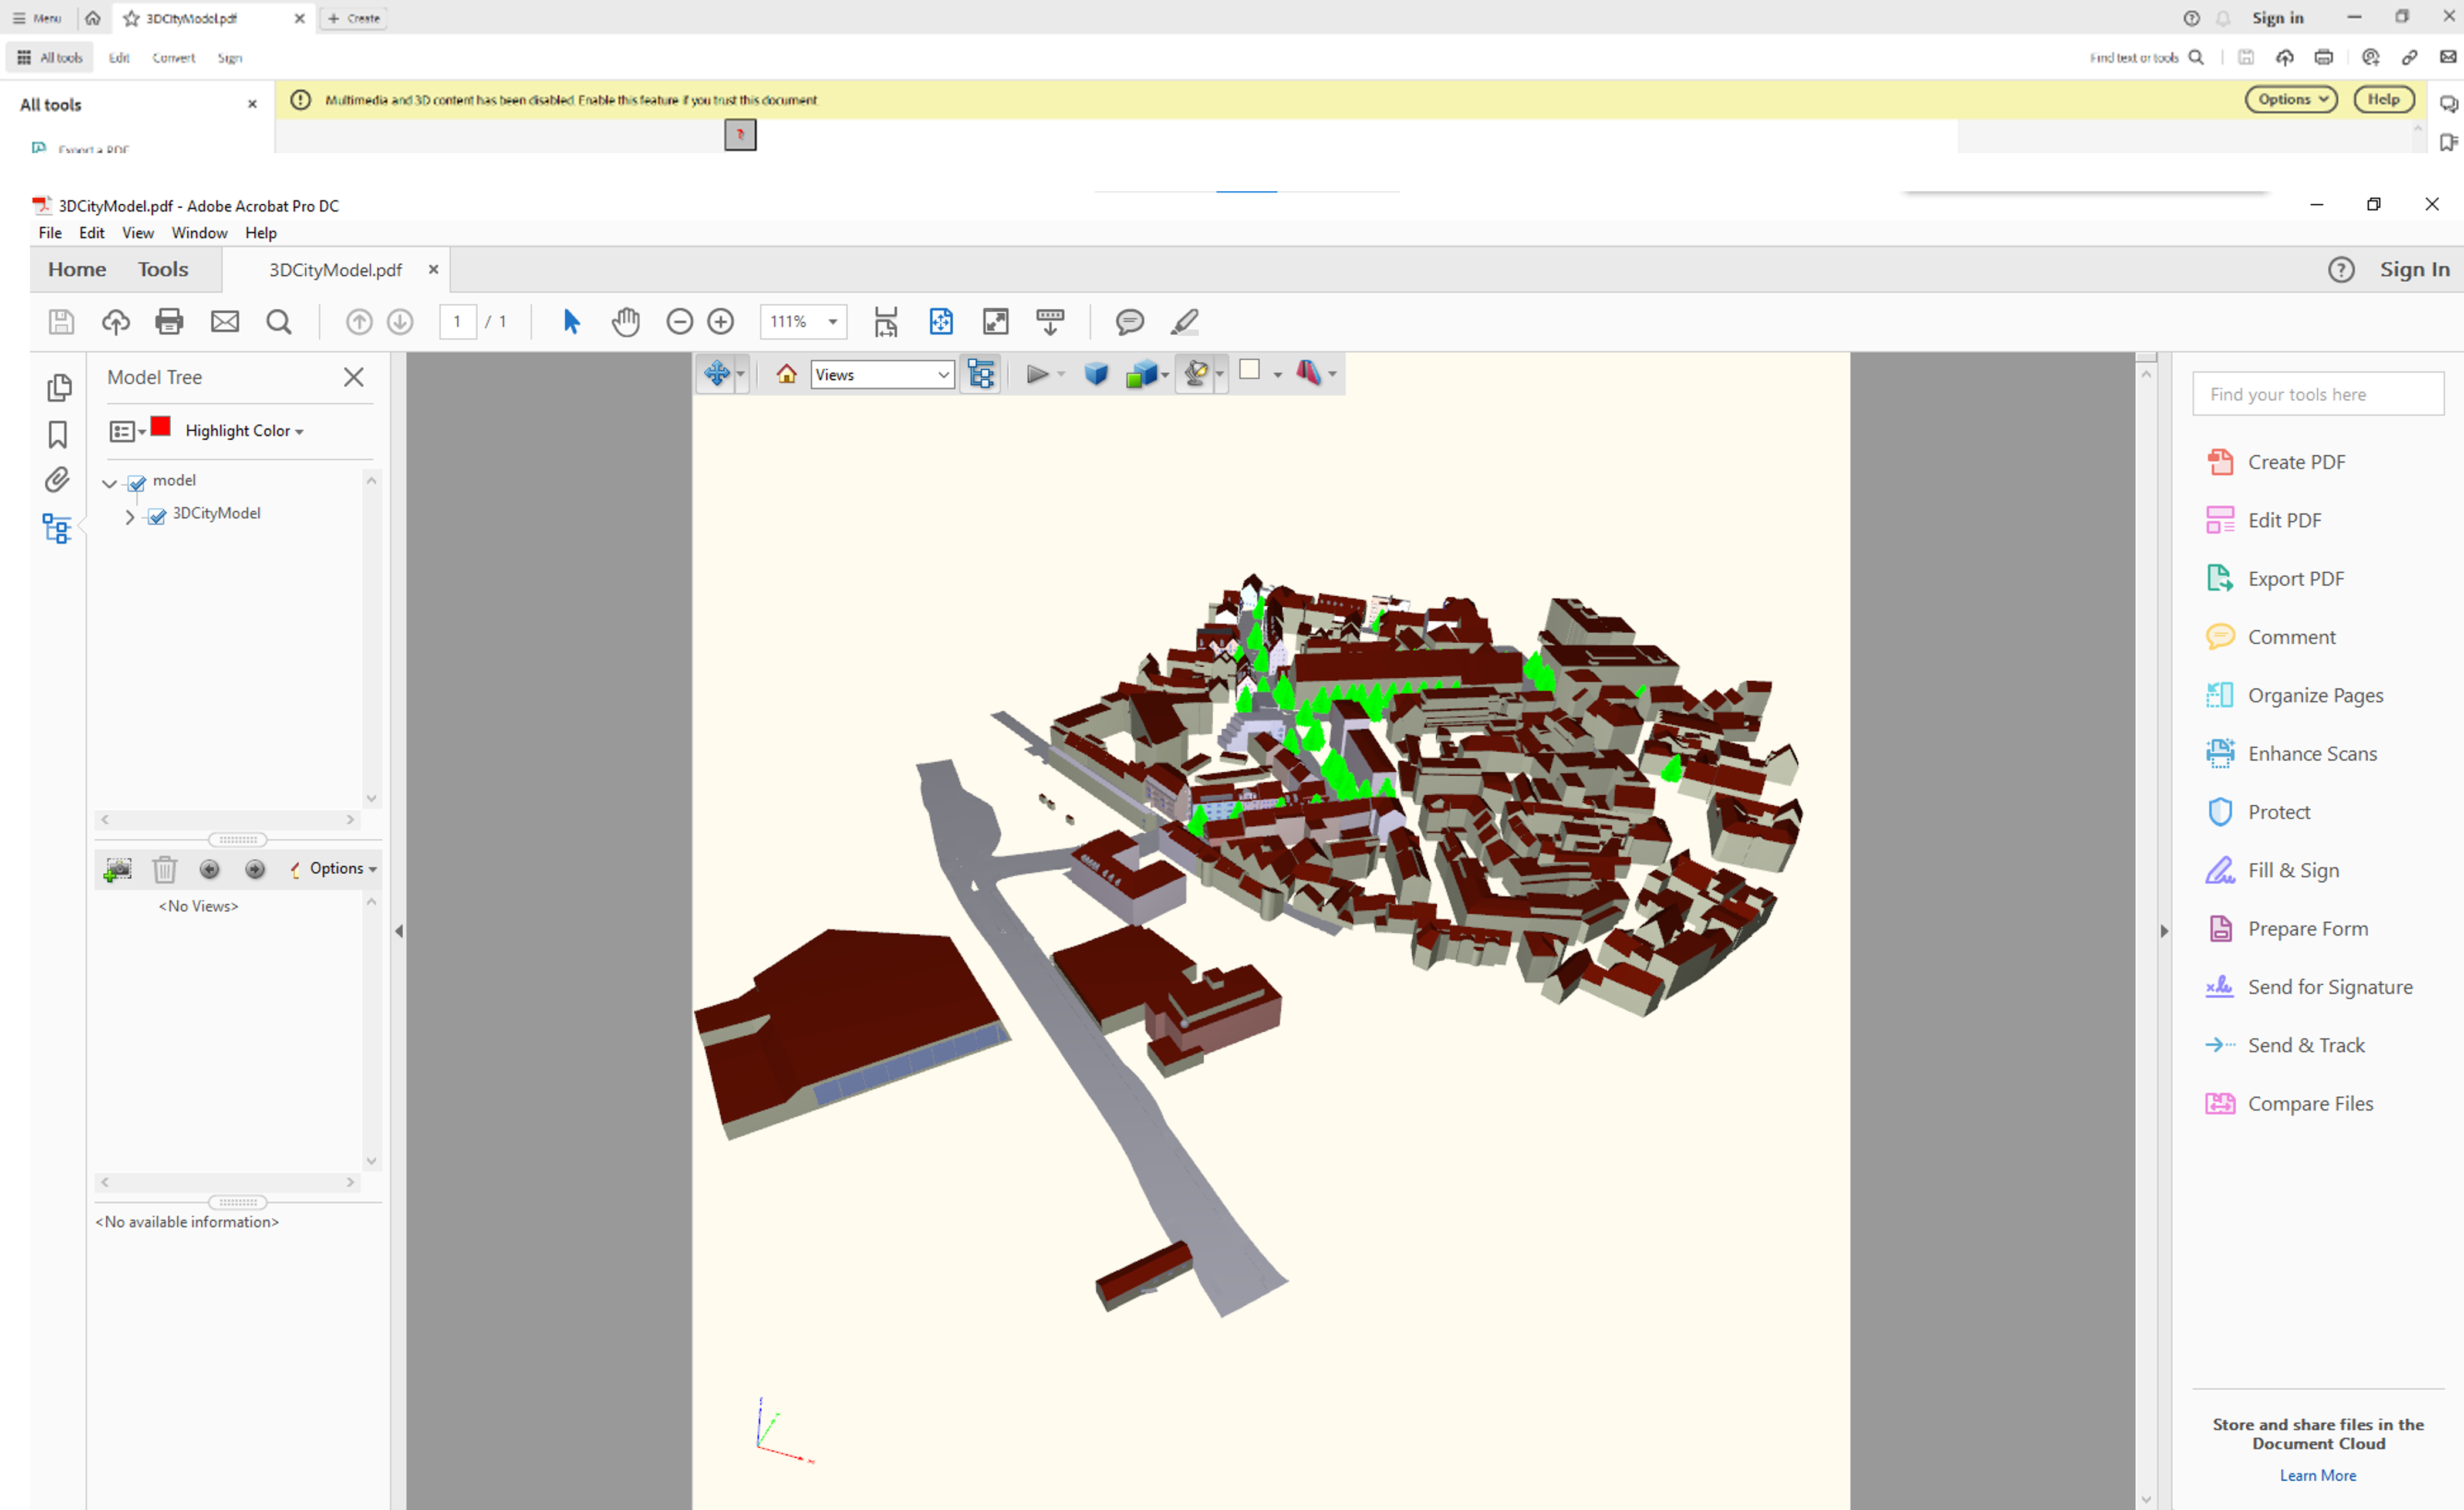This screenshot has width=2464, height=1510.
Task: Click the Save file icon in toolbar
Action: click(x=61, y=321)
